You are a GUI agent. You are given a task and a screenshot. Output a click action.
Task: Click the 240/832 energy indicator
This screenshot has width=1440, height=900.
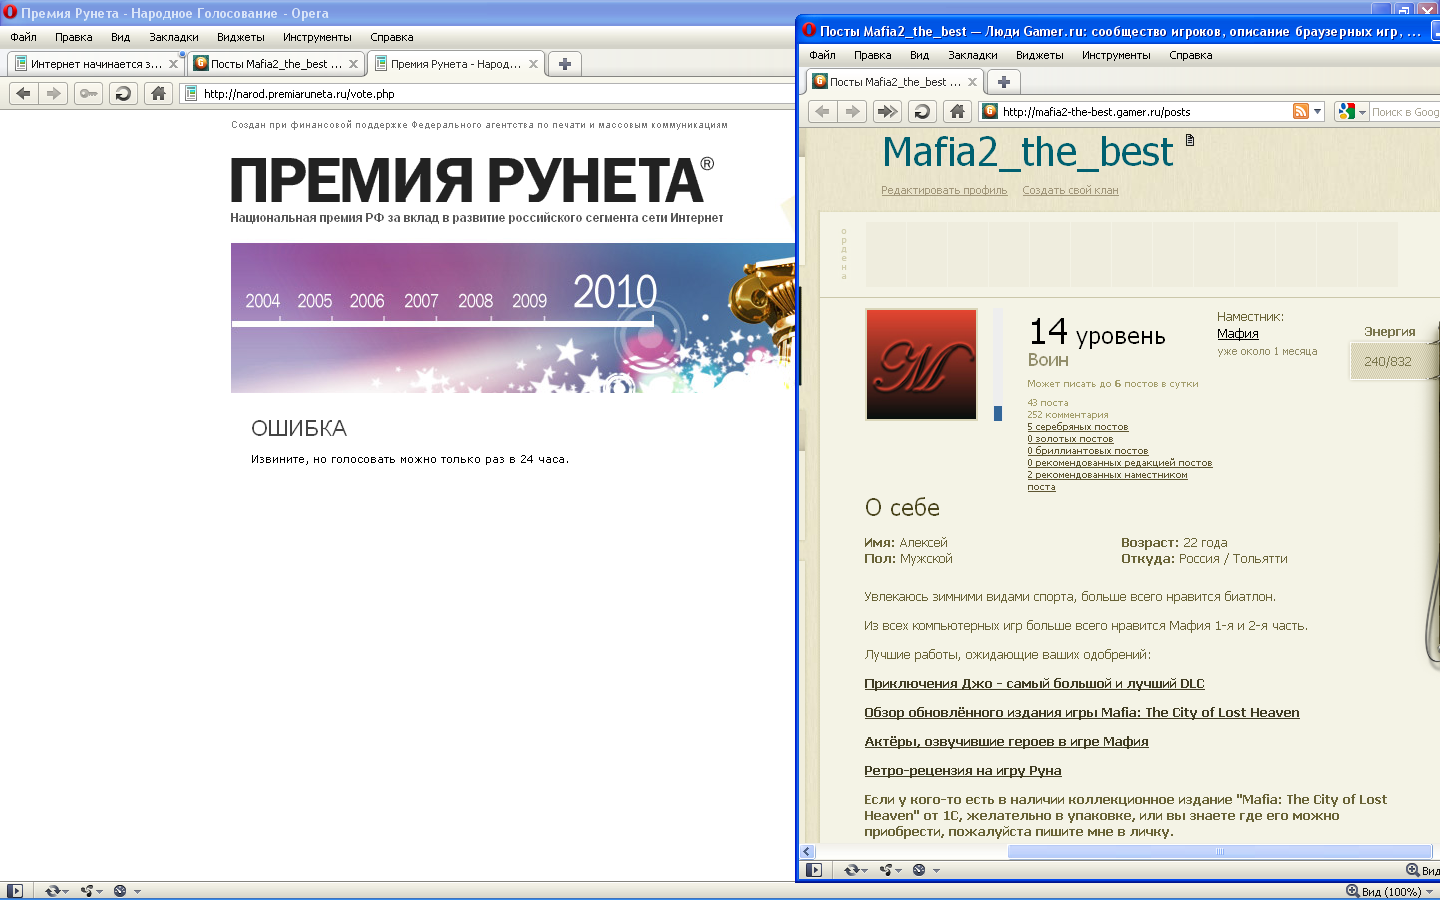(x=1388, y=362)
